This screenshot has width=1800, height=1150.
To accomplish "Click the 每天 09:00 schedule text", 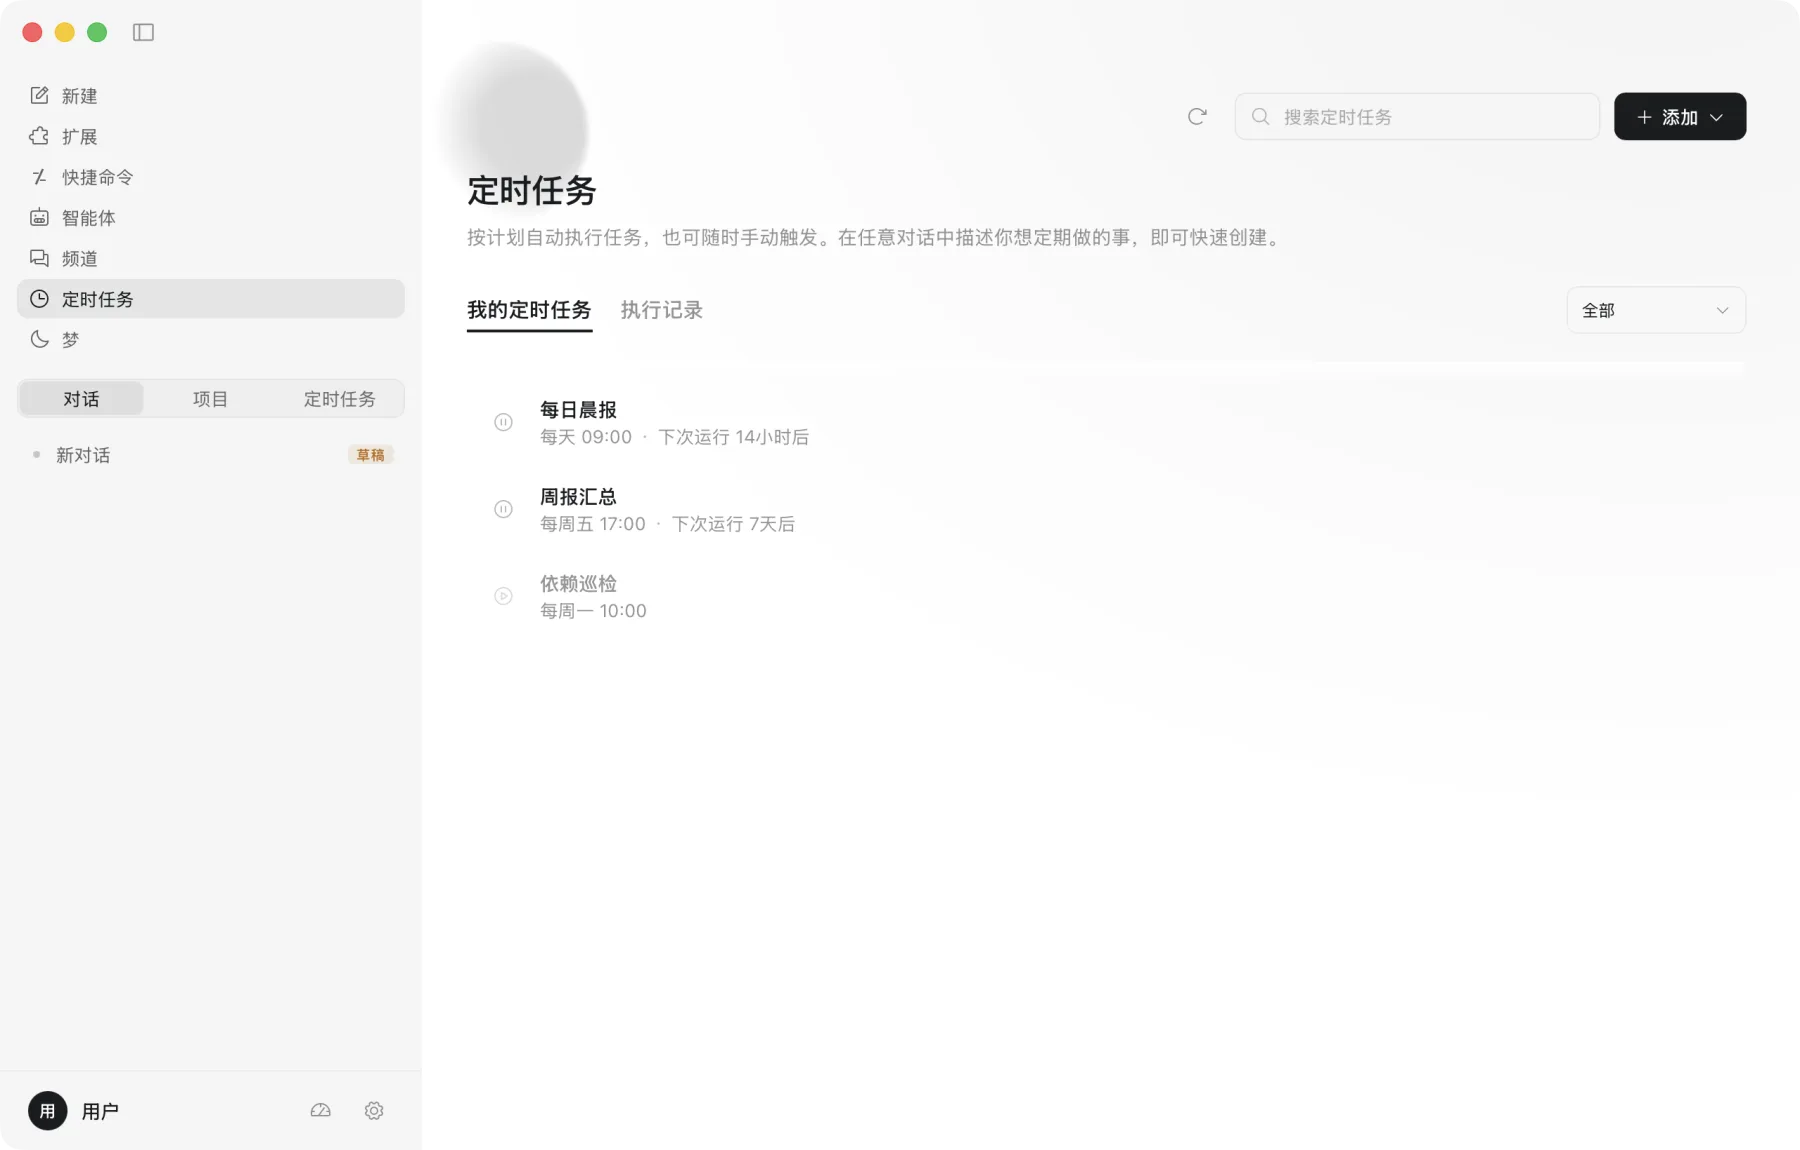I will [x=586, y=438].
